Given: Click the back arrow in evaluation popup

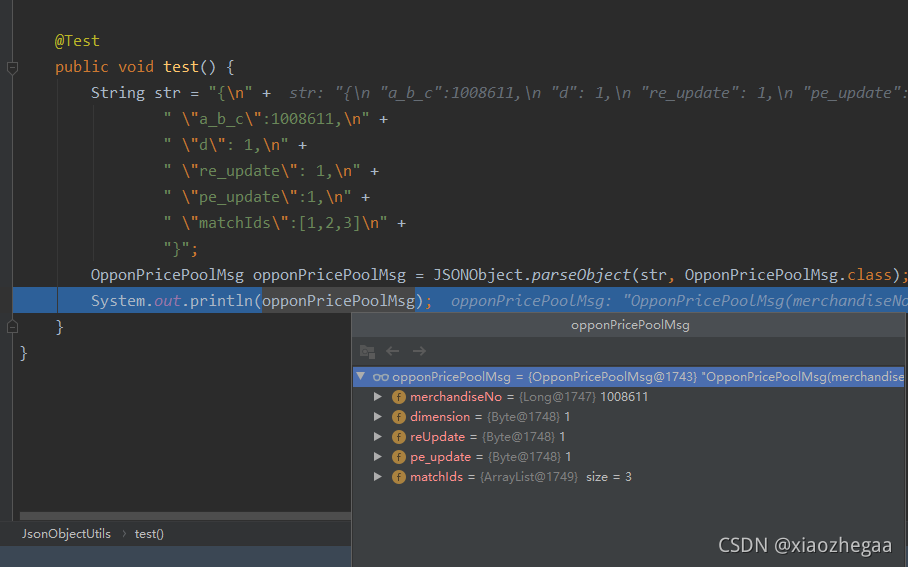Looking at the screenshot, I should (x=393, y=351).
